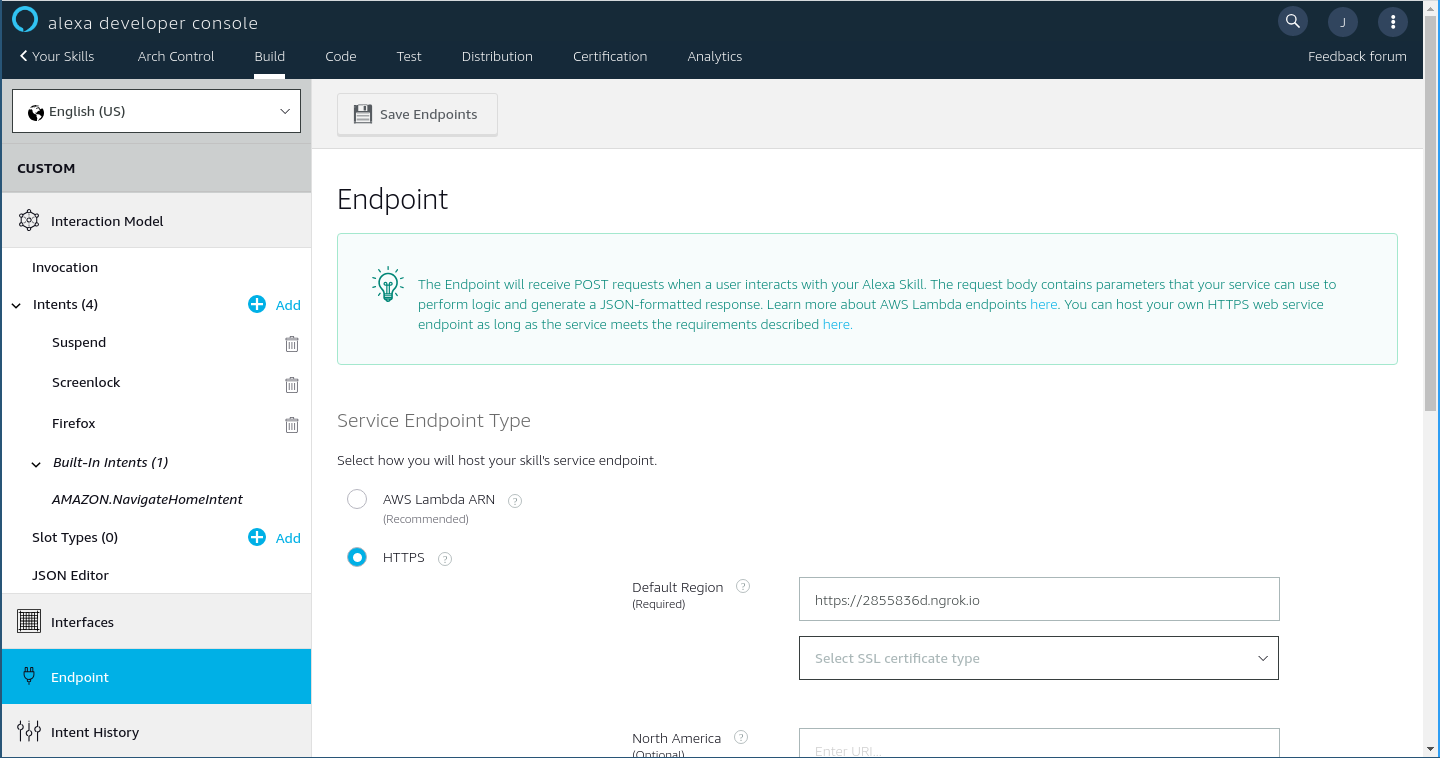Select AMAZON.NavigateHomeIntent
1440x758 pixels.
pyautogui.click(x=148, y=499)
